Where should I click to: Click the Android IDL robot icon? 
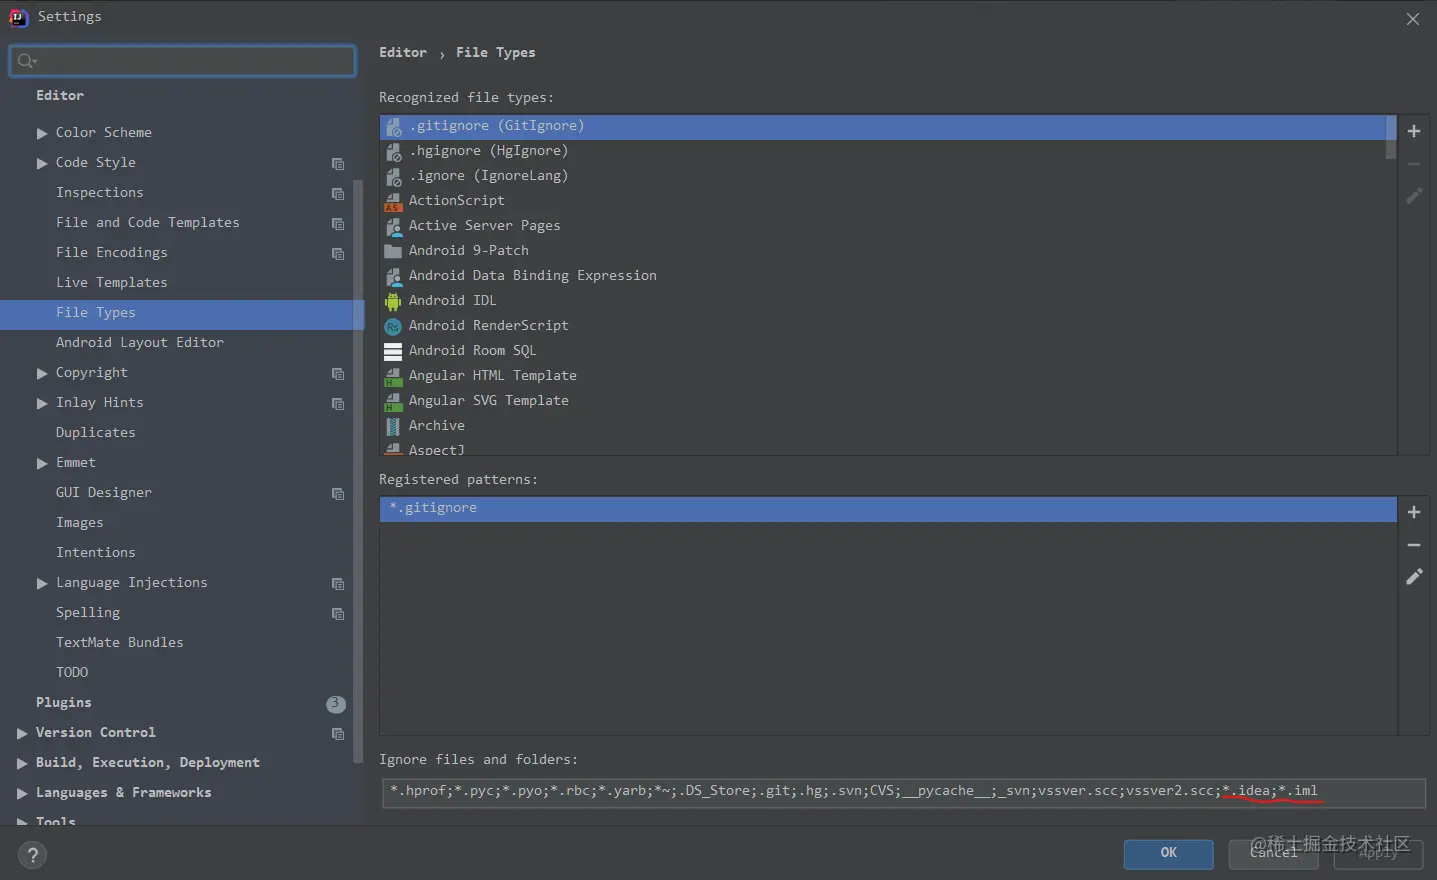point(393,301)
